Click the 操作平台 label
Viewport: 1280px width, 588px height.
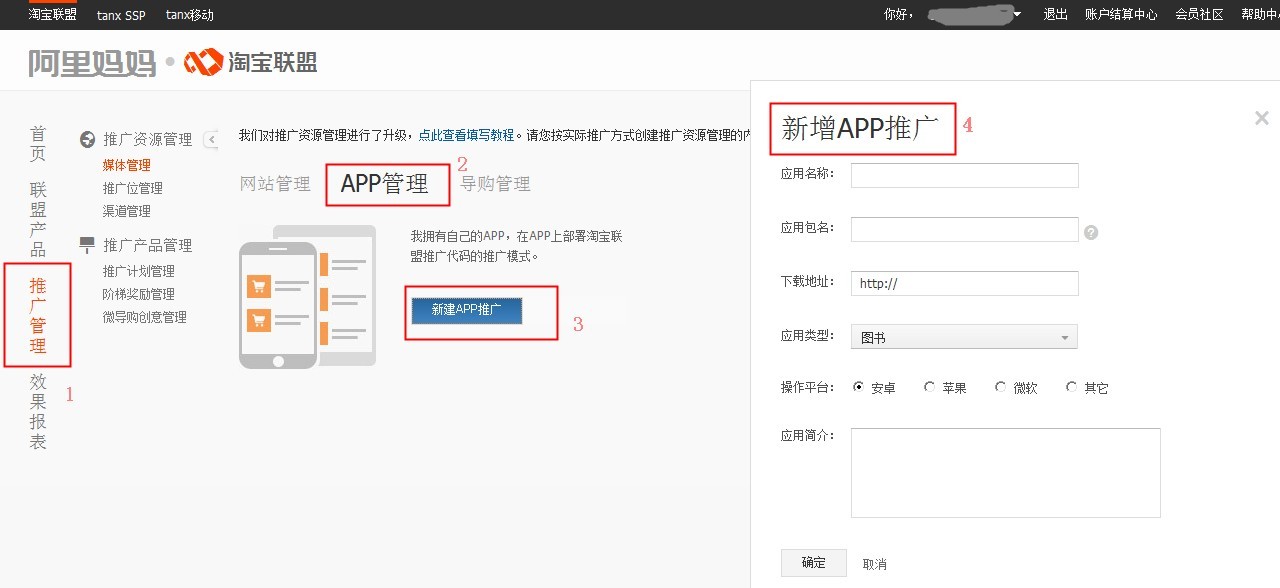tap(808, 387)
